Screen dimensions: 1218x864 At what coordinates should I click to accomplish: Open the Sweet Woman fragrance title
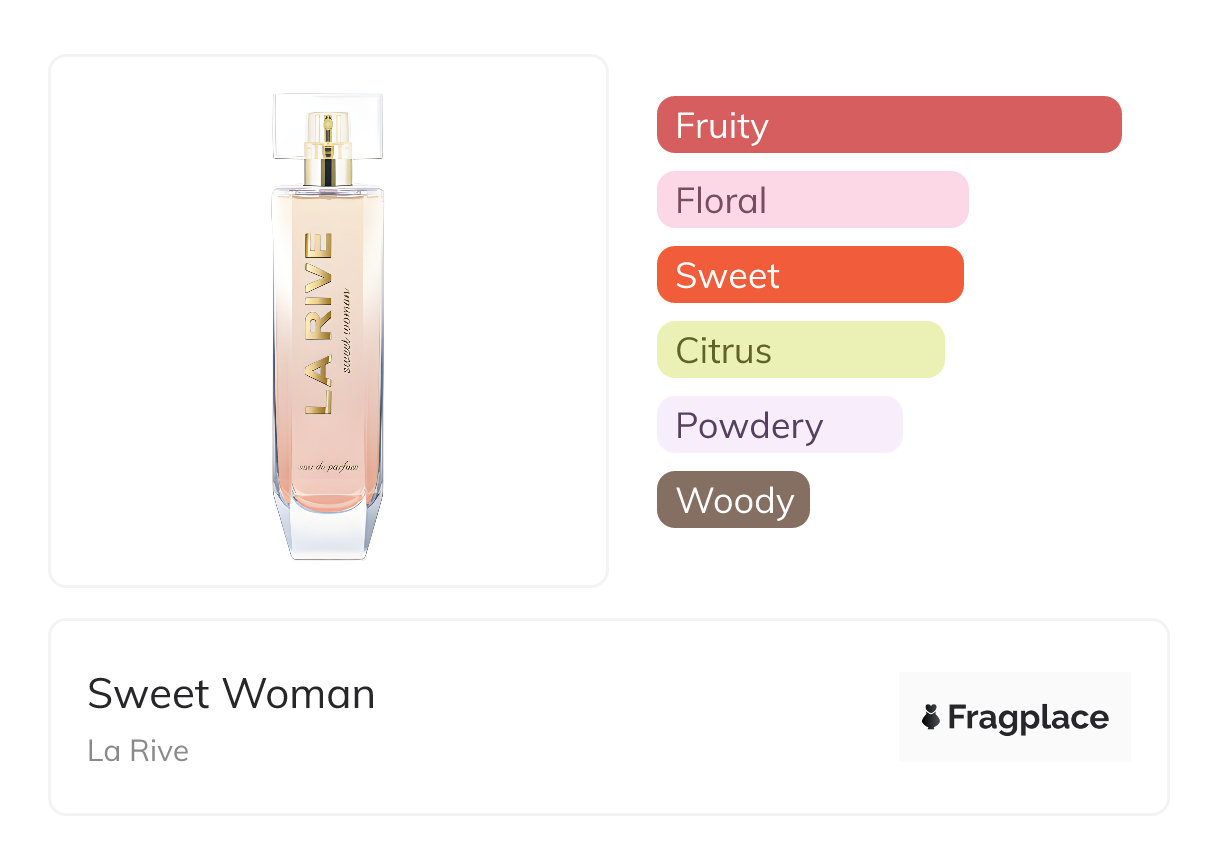click(231, 694)
